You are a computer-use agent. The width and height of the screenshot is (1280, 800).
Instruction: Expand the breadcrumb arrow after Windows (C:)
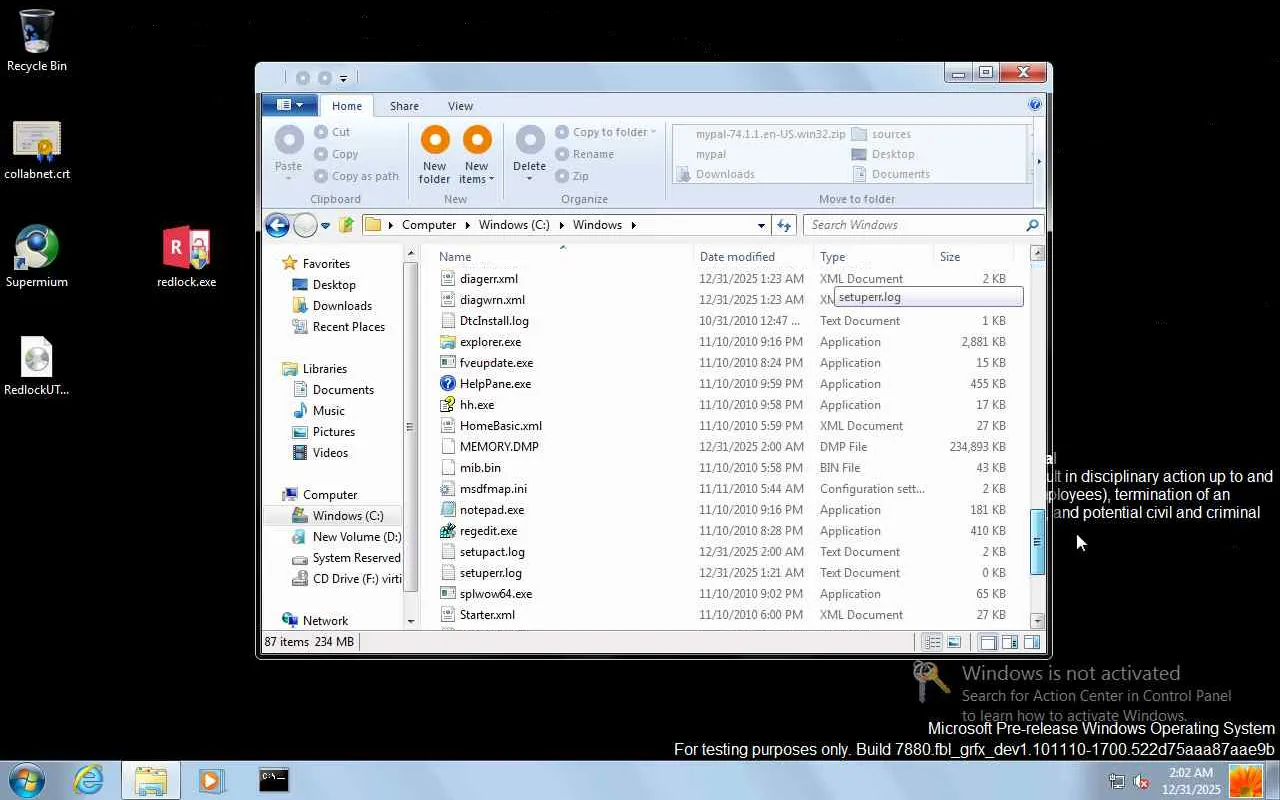point(560,225)
